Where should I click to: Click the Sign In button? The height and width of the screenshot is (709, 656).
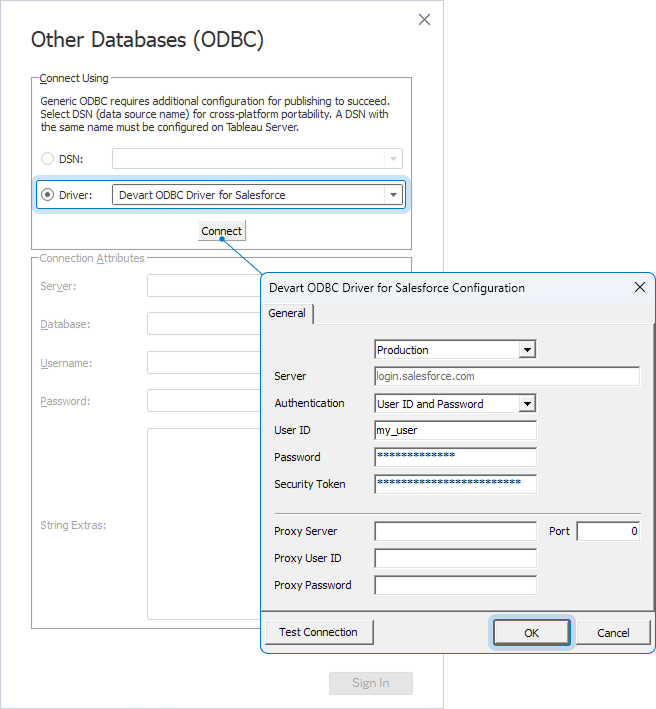tap(371, 683)
